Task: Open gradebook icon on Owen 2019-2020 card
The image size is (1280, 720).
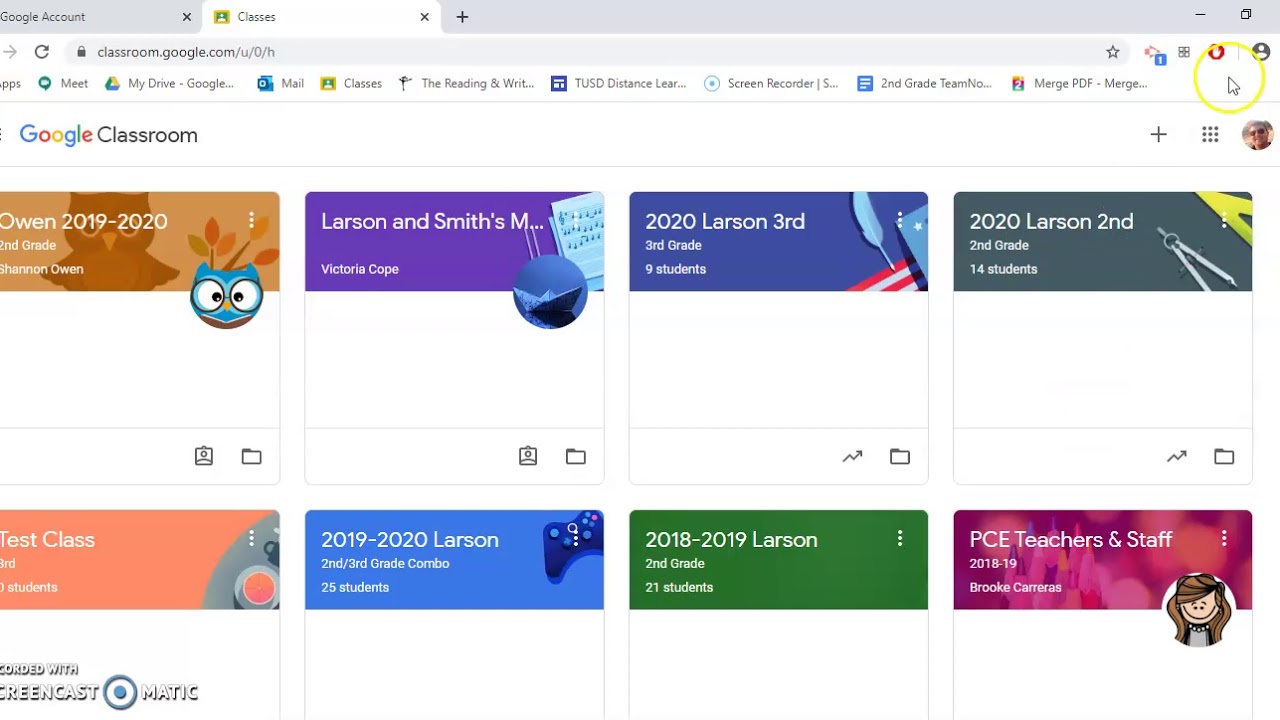Action: 204,456
